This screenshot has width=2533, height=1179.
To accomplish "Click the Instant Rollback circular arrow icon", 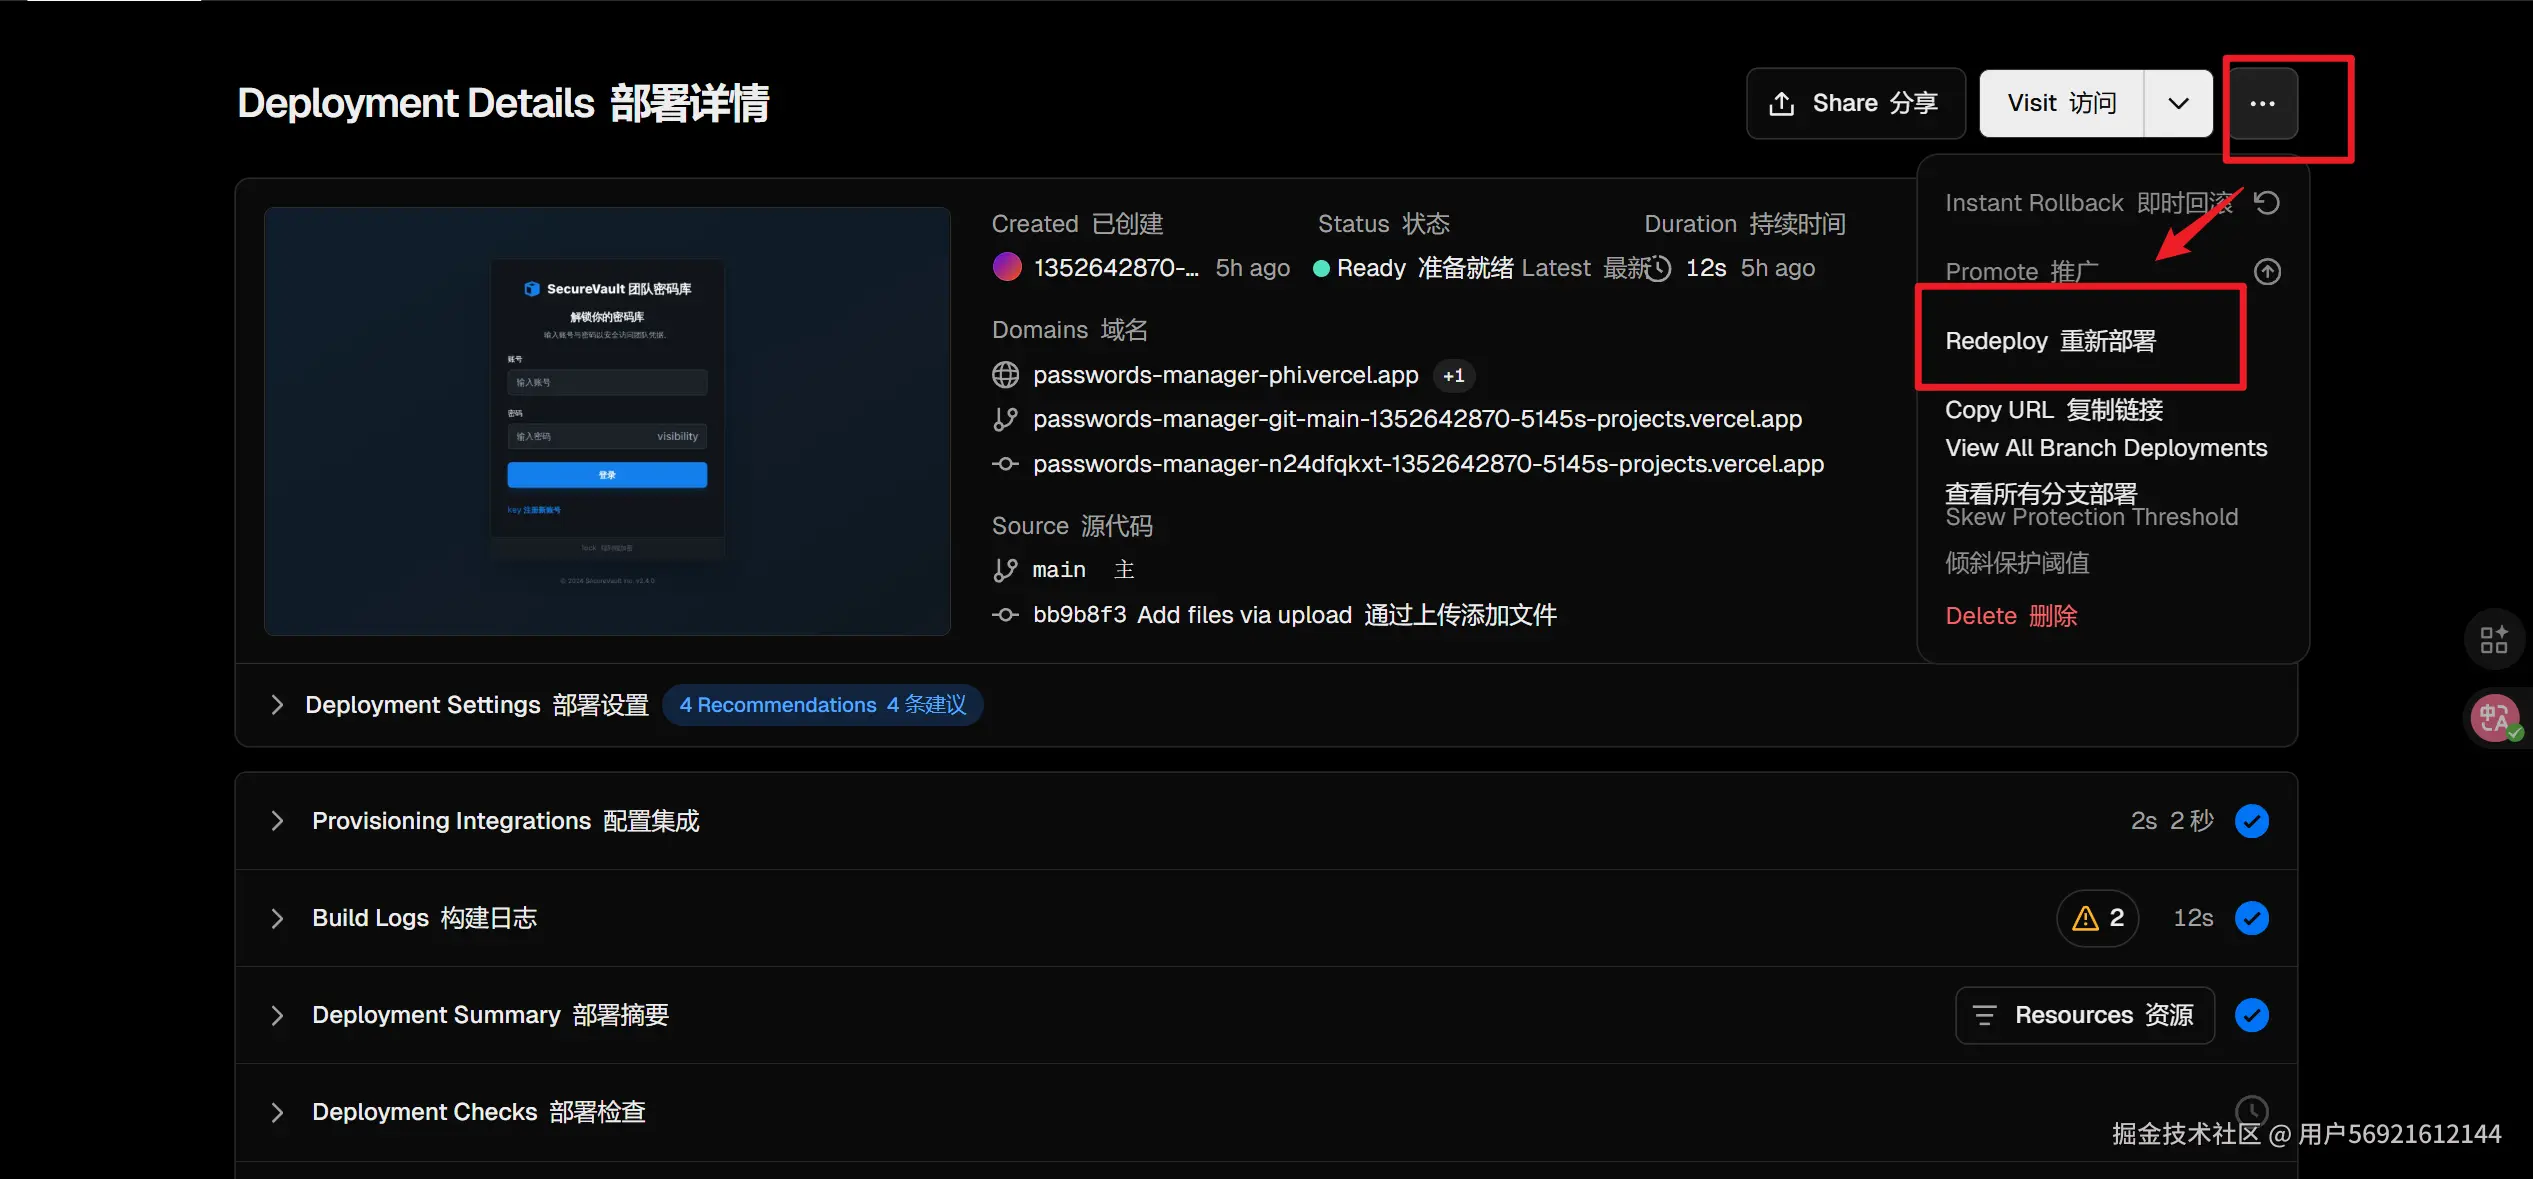I will click(2266, 203).
